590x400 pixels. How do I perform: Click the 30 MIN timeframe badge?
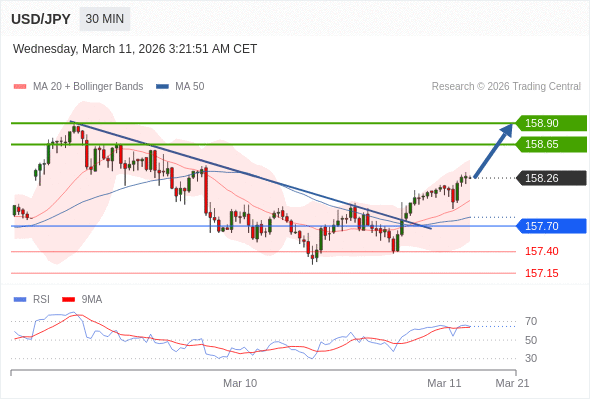[x=105, y=19]
